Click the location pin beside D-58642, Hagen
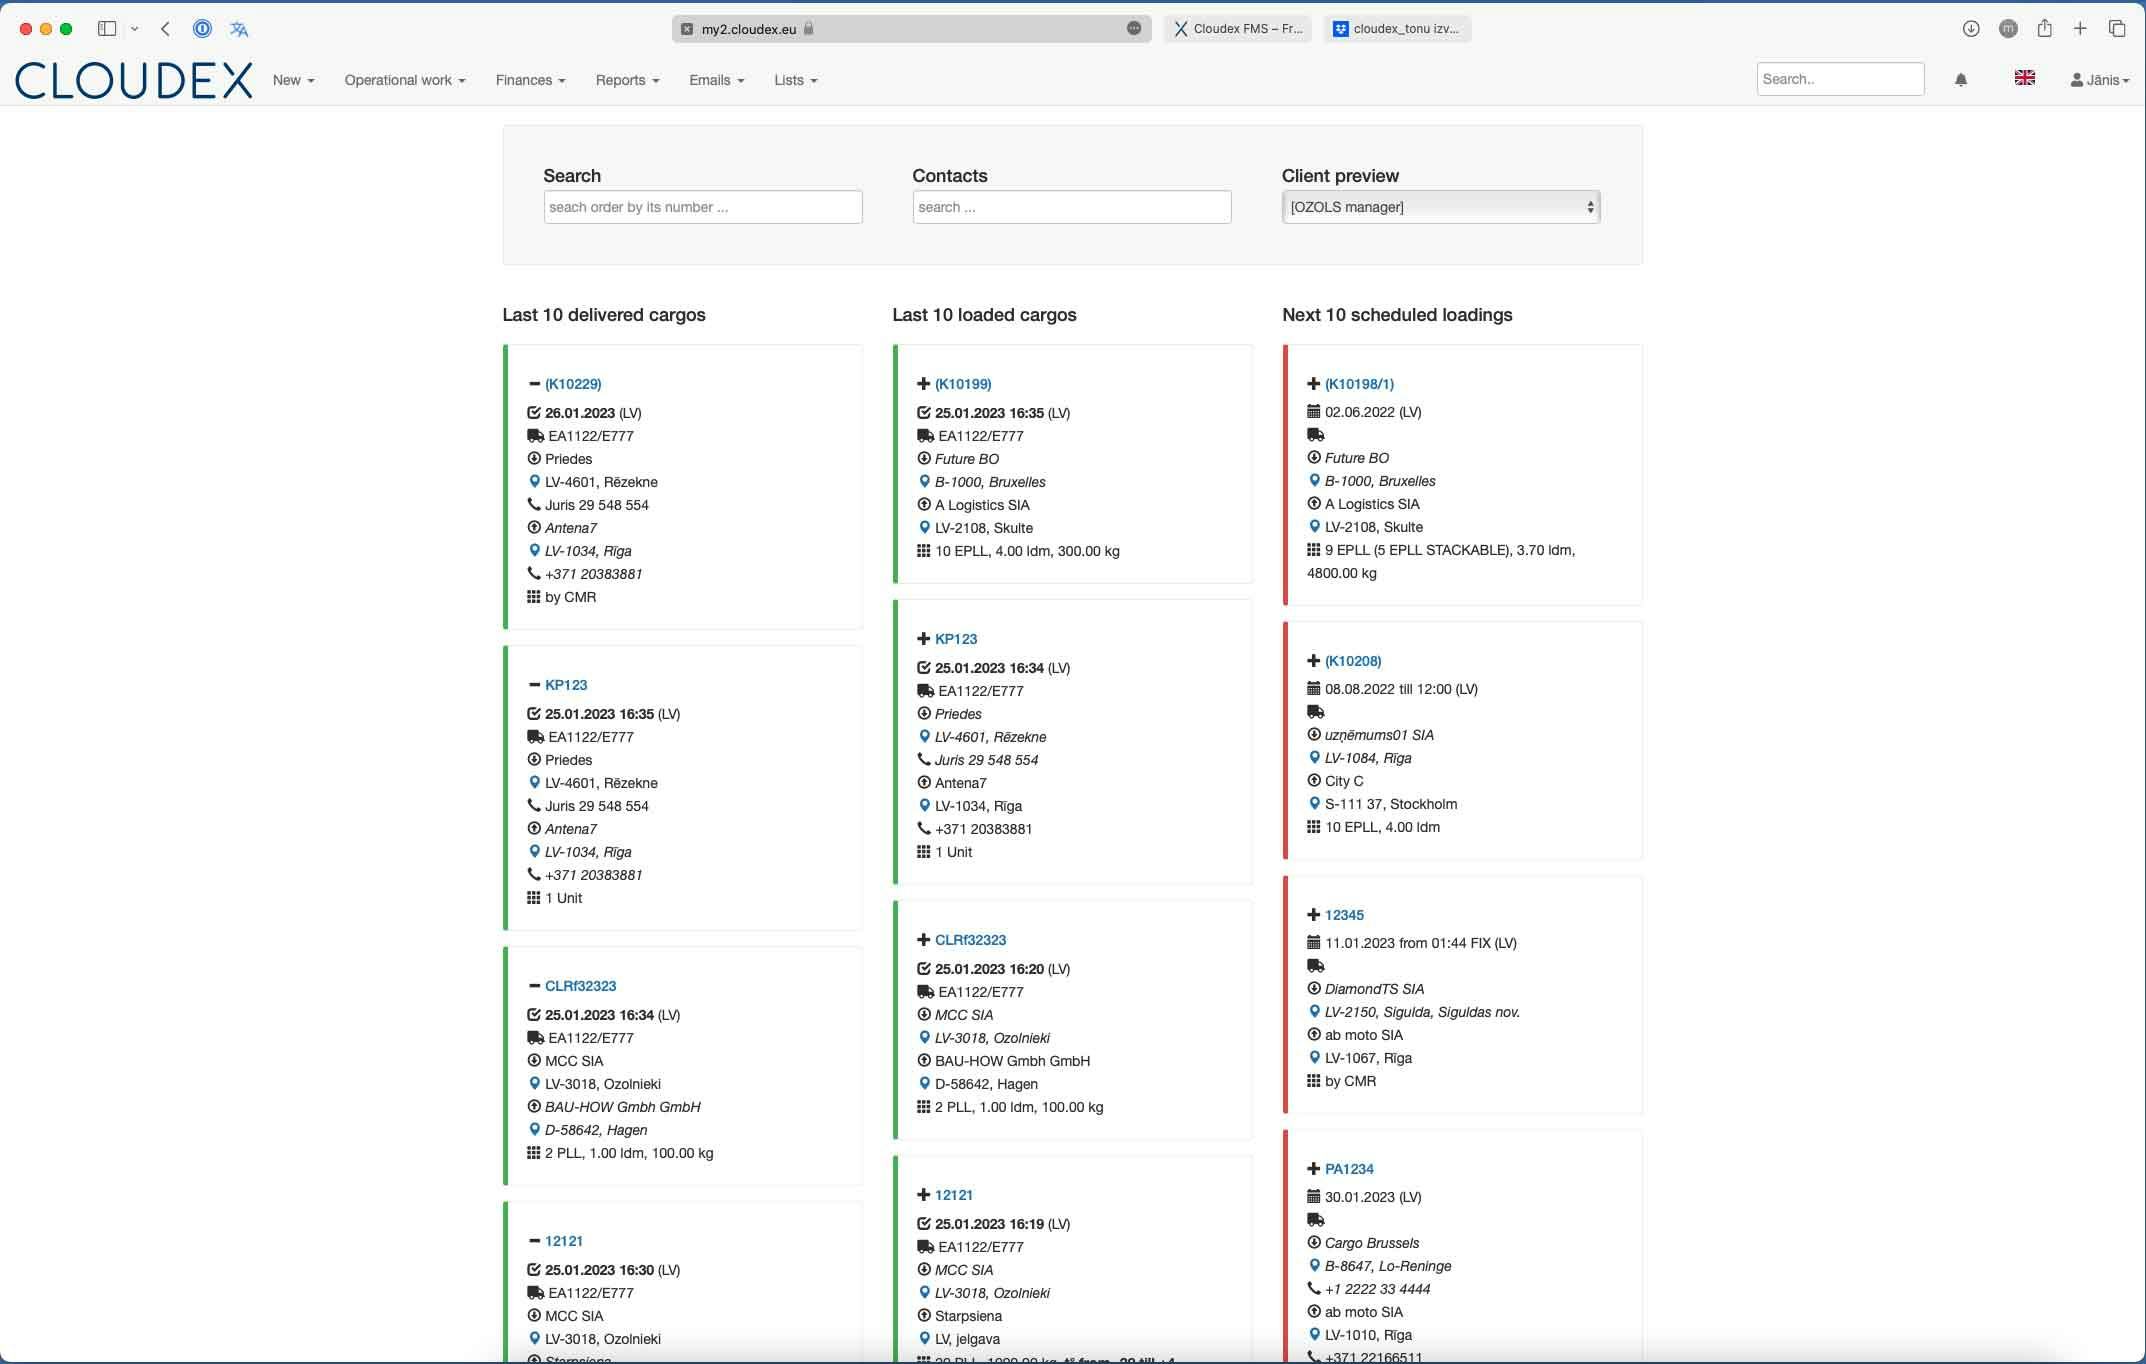Screen dimensions: 2146x1364 pyautogui.click(x=534, y=1130)
